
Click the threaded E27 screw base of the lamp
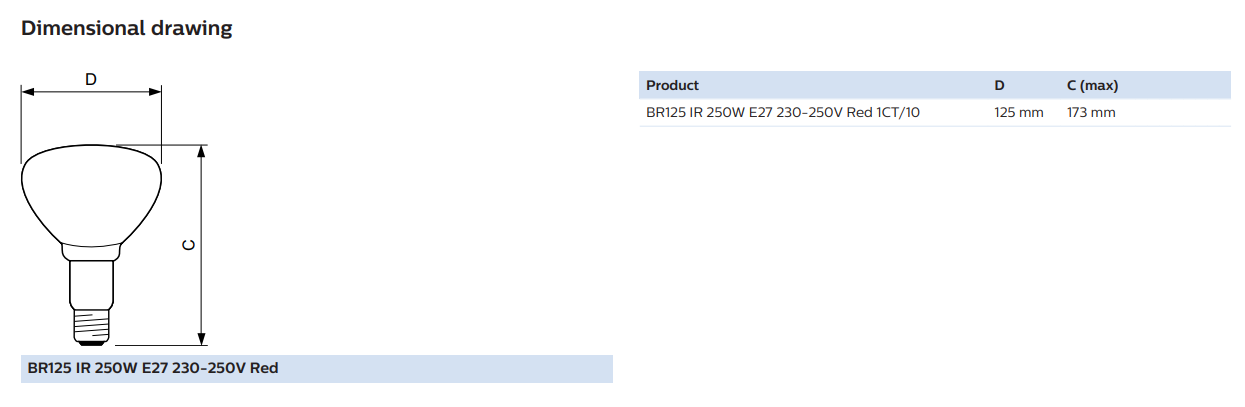[90, 323]
